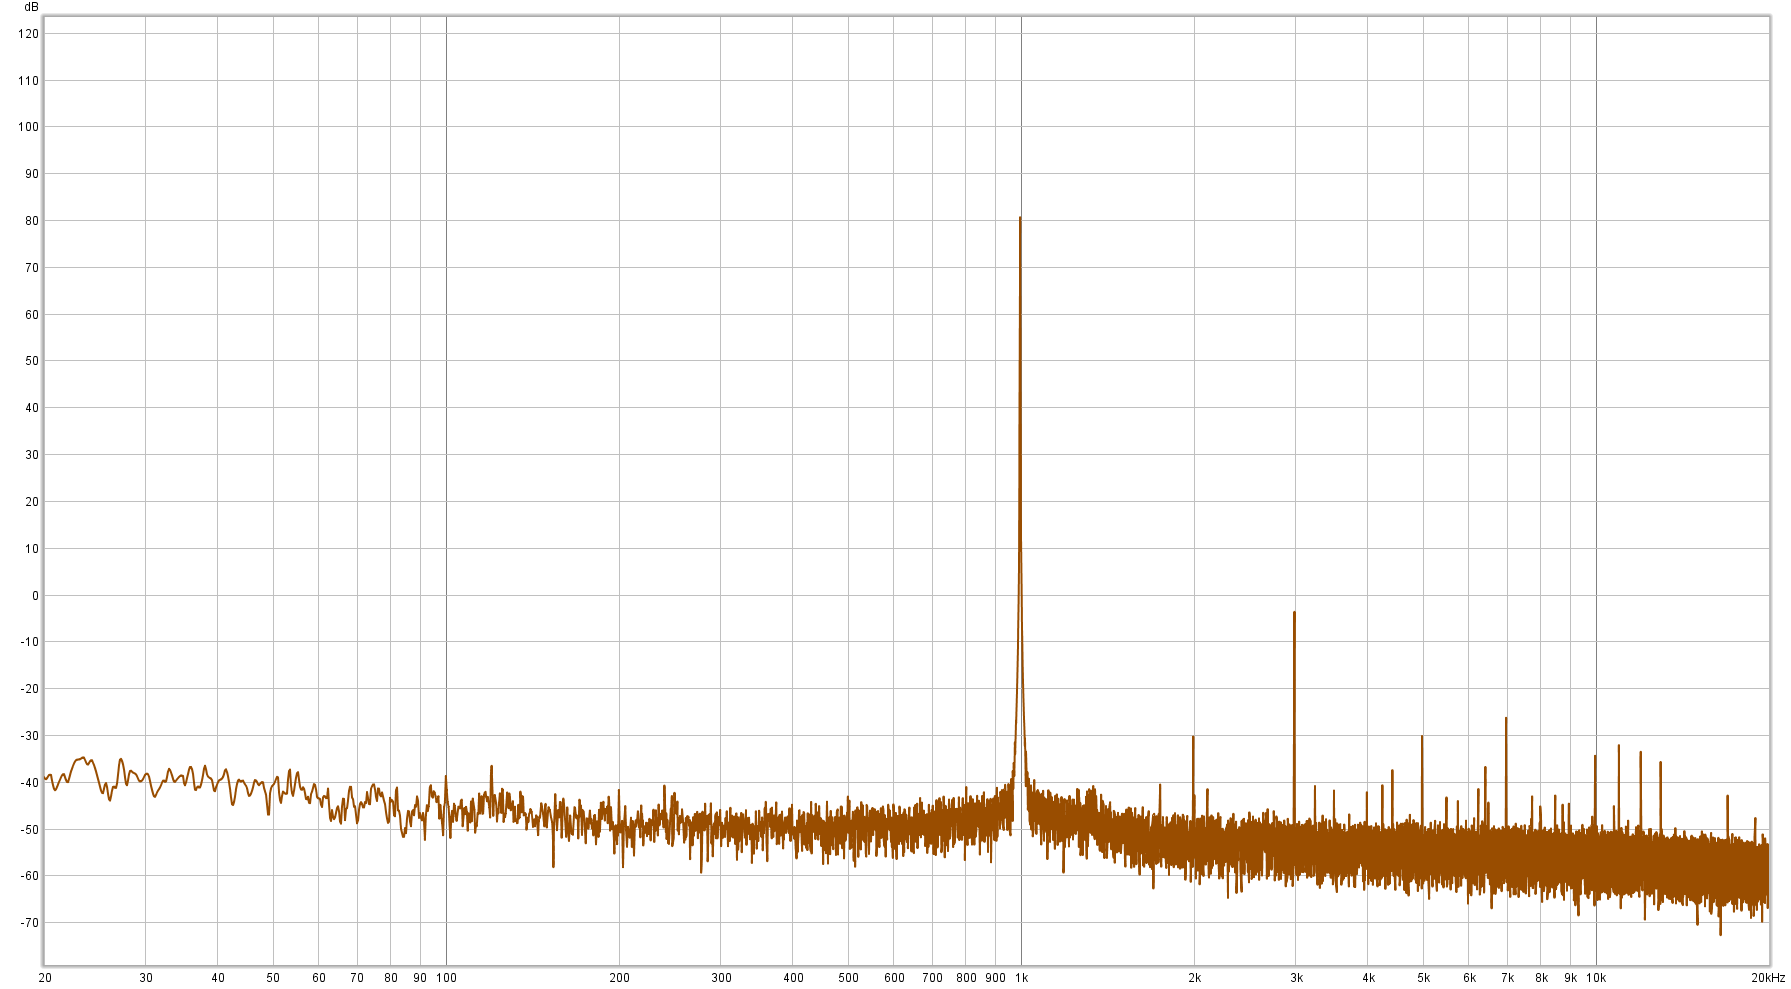The height and width of the screenshot is (989, 1791).
Task: Select the 60 value on the dB axis
Action: [x=32, y=315]
